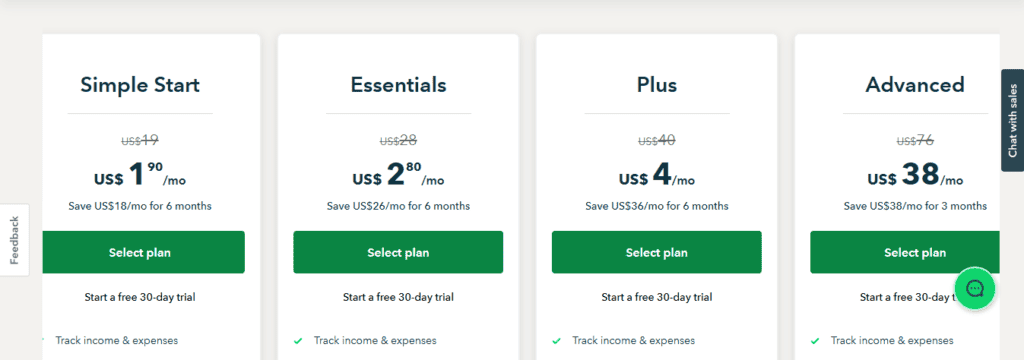Image resolution: width=1024 pixels, height=360 pixels.
Task: Click the Plus plan heading
Action: pos(657,85)
